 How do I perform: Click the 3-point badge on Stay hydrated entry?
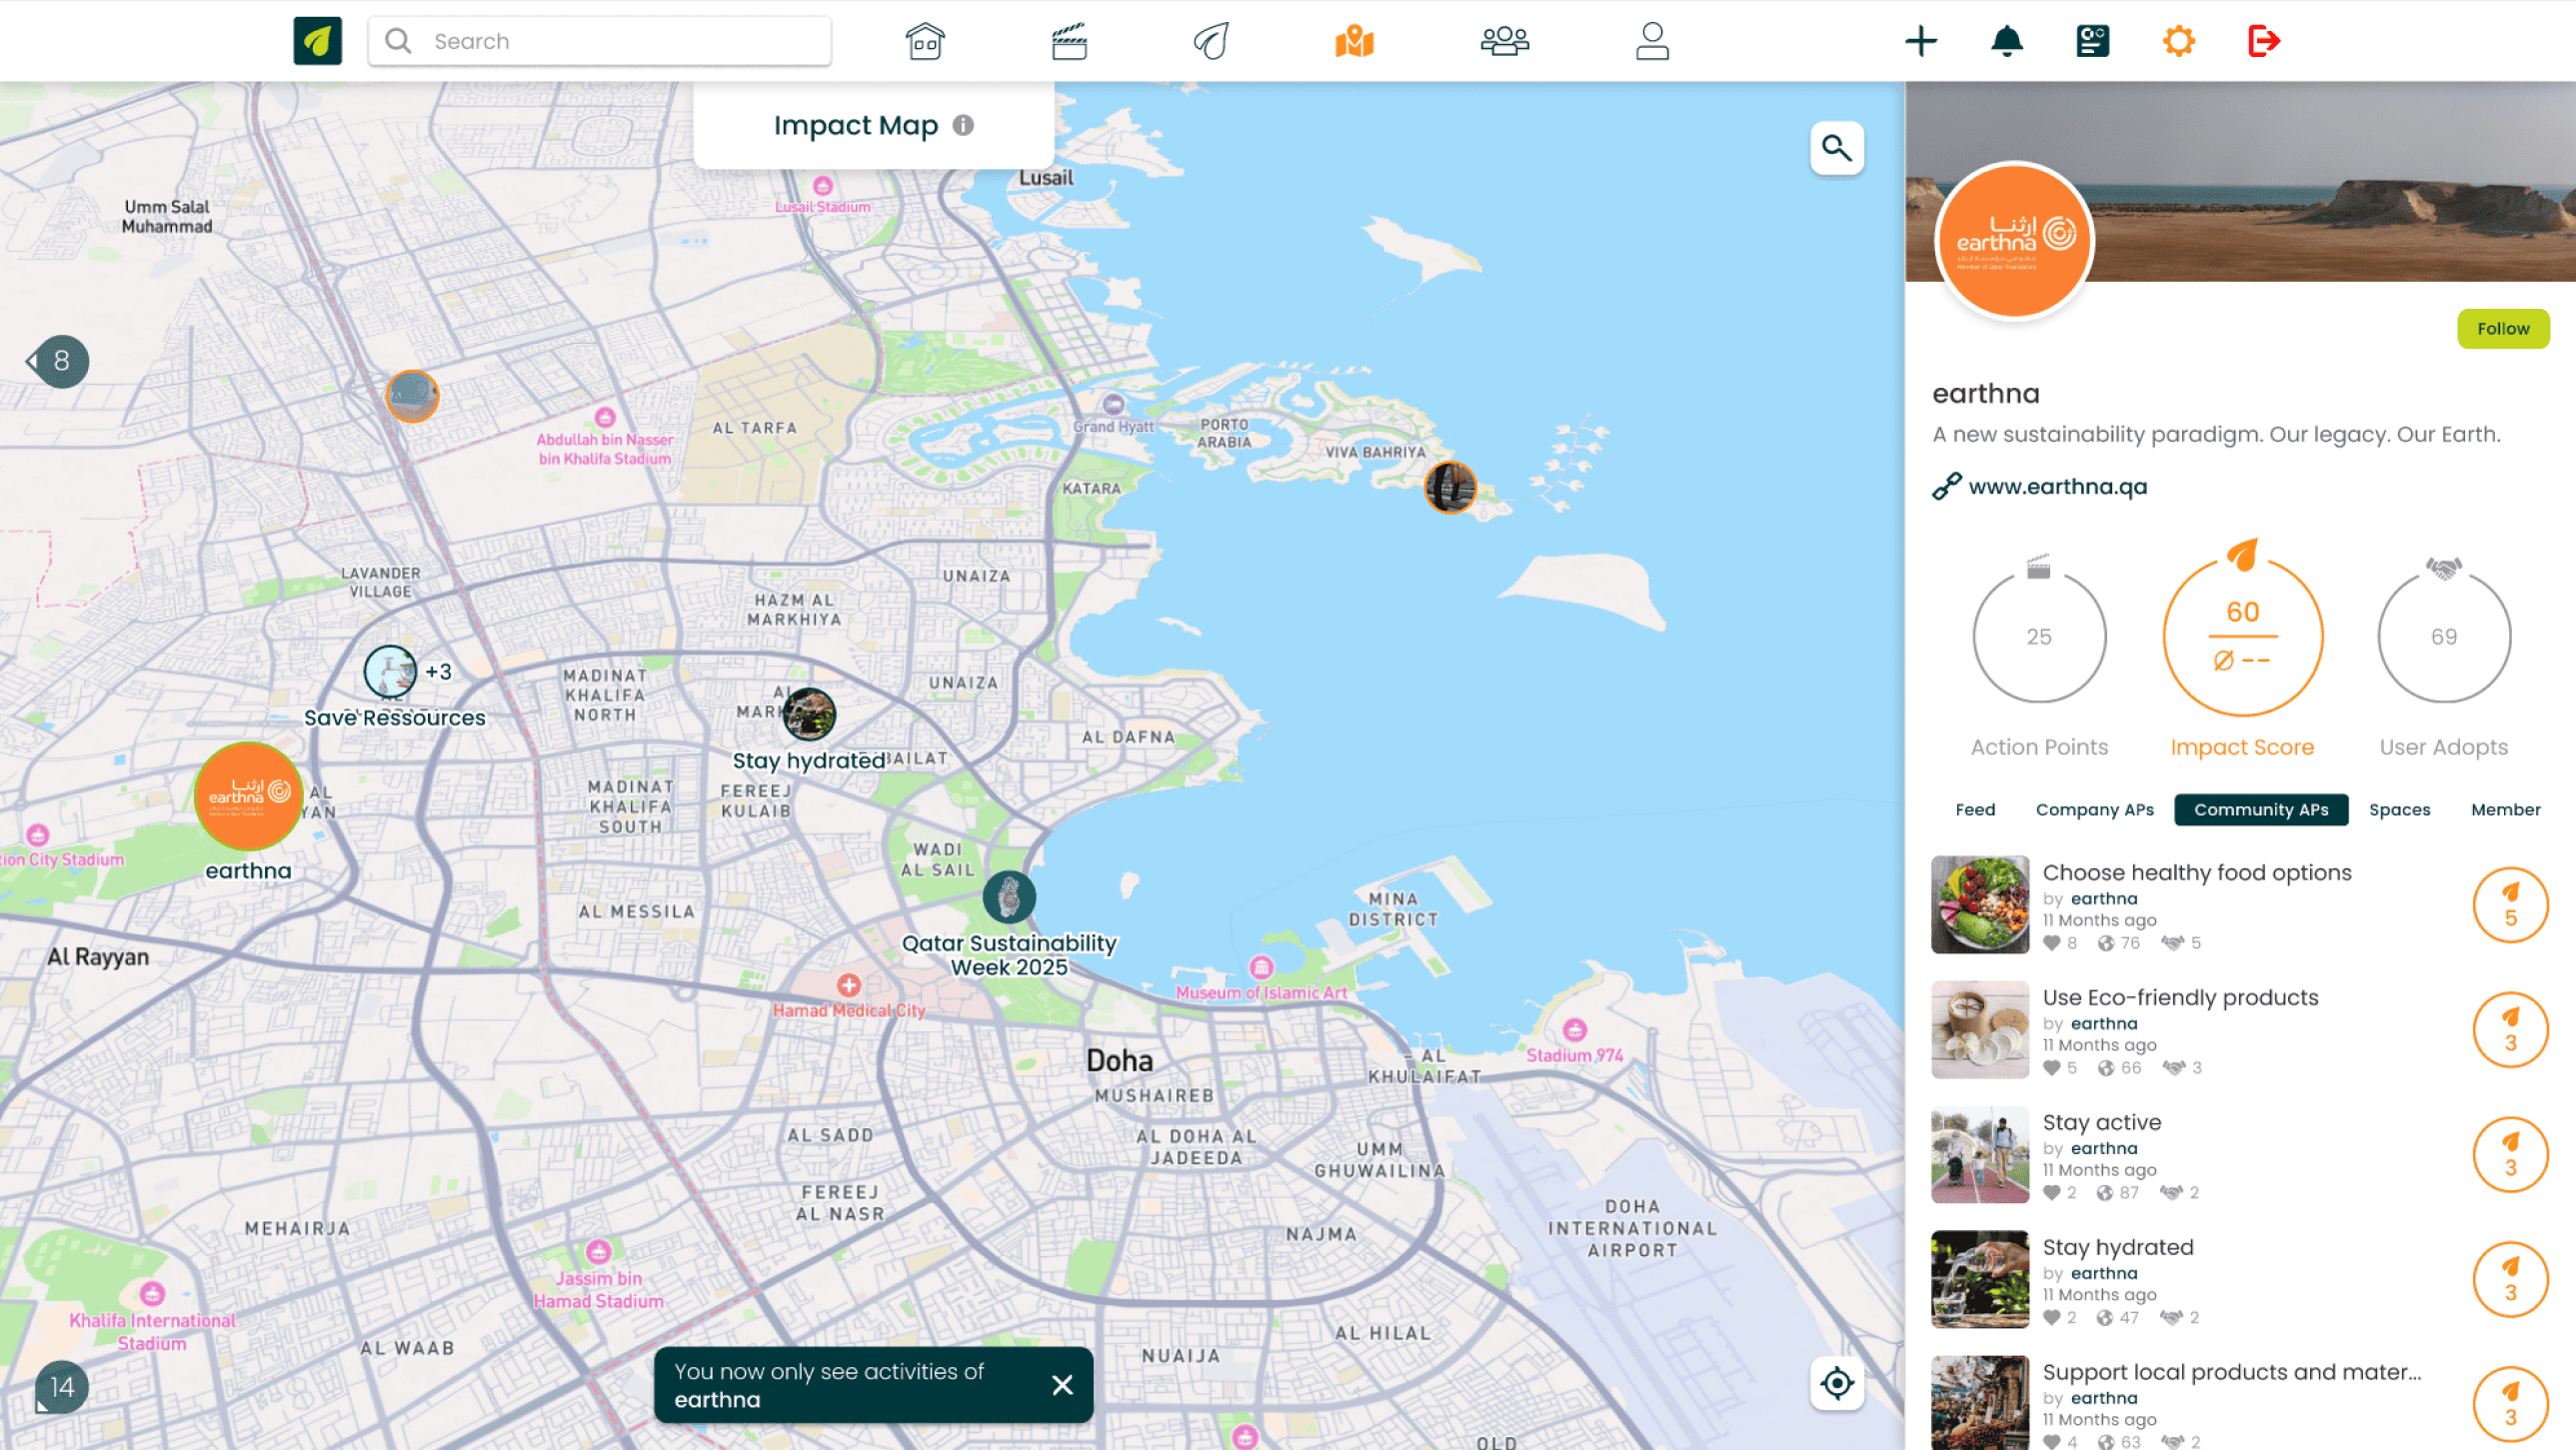(2510, 1280)
